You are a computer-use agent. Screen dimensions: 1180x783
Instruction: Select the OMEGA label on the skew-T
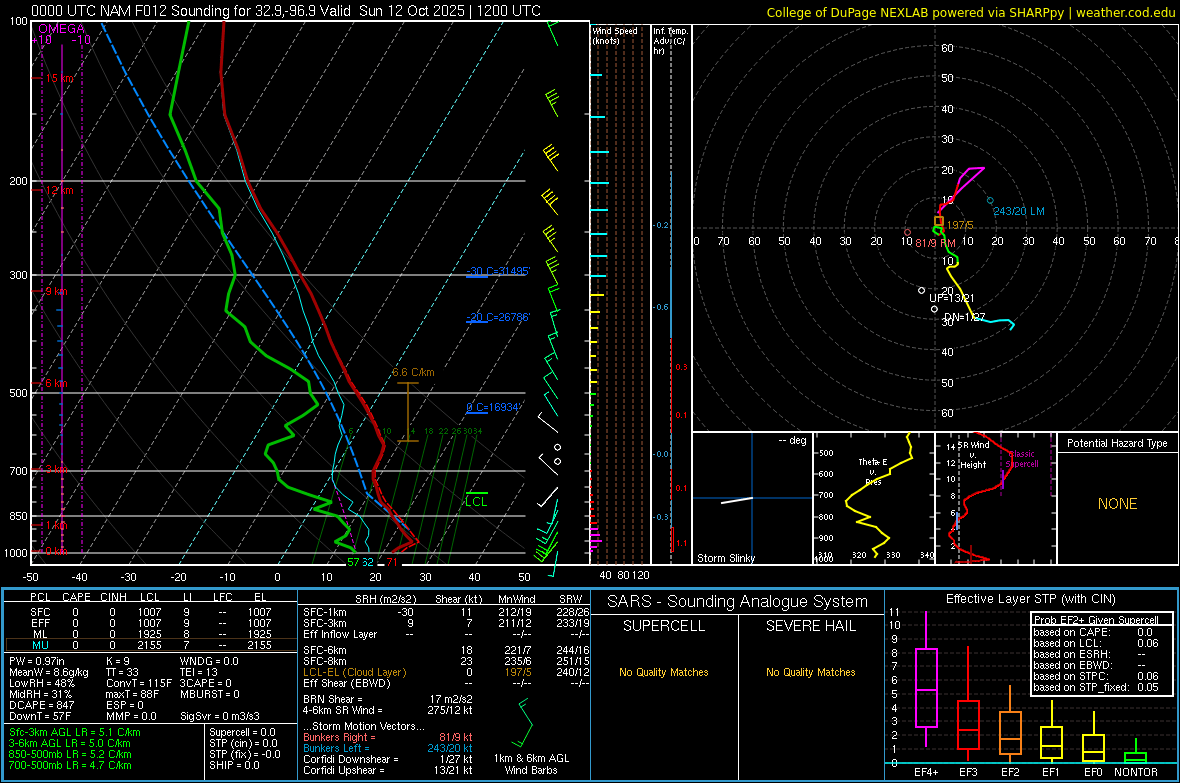[x=62, y=29]
